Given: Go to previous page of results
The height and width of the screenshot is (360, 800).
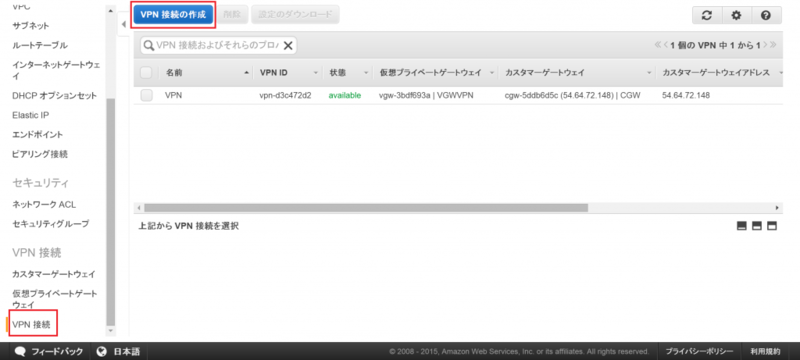Looking at the screenshot, I should (665, 45).
